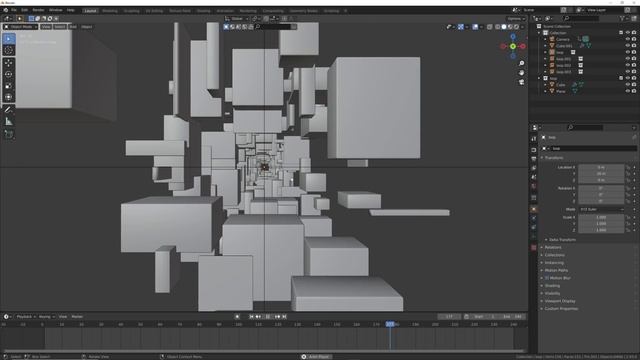
Task: Expand the Collections panel
Action: coord(554,255)
